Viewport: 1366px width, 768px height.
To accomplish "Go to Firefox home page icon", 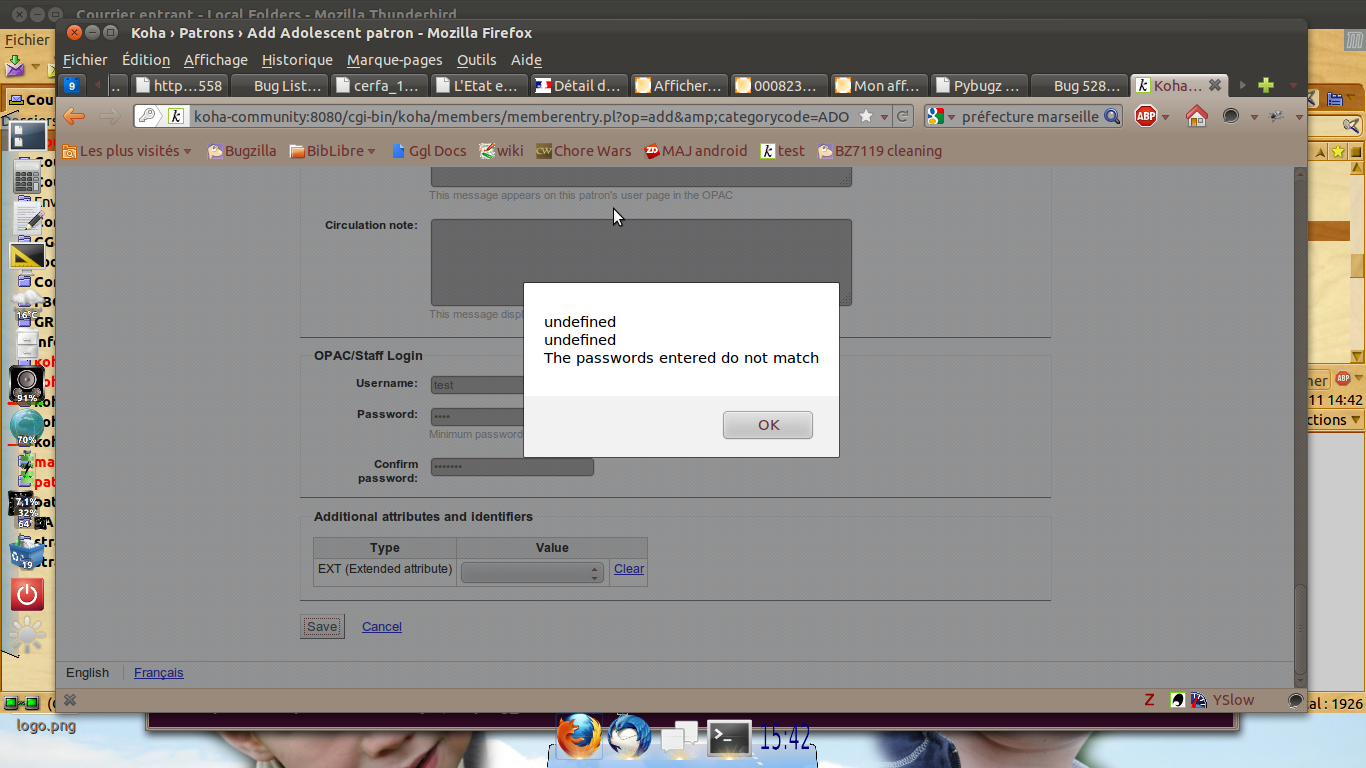I will (1196, 117).
